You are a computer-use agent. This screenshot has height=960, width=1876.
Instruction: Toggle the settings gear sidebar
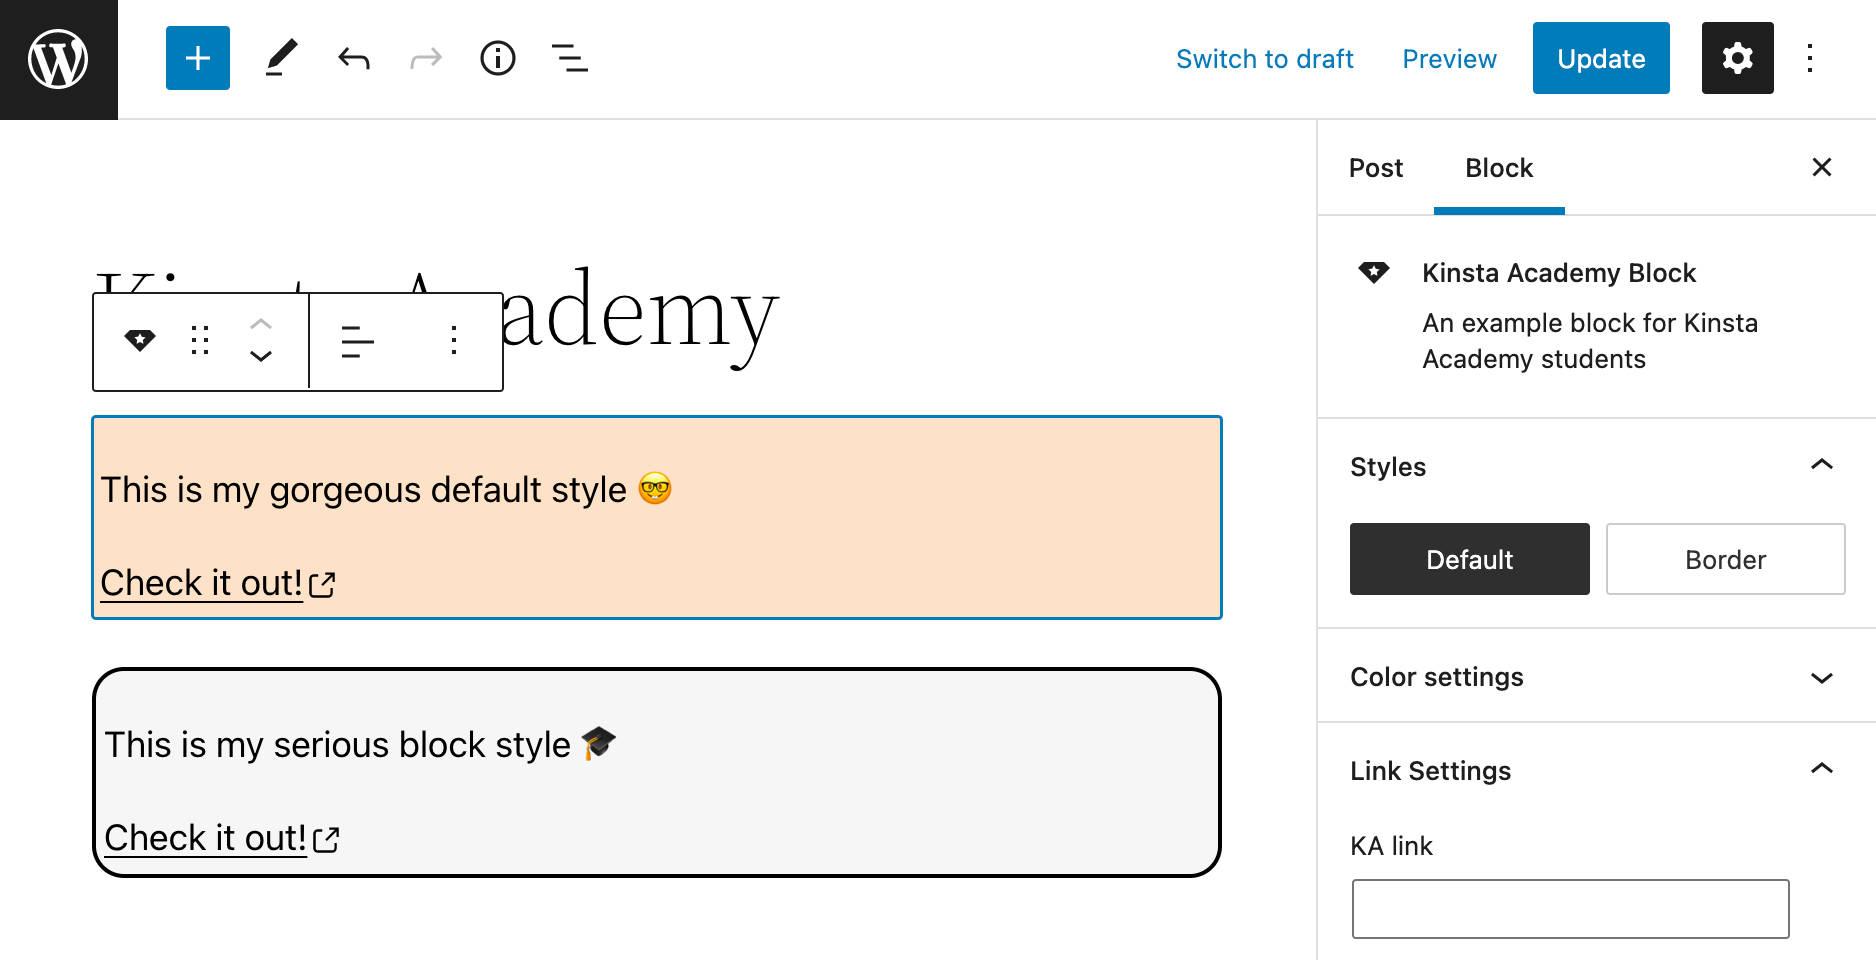click(1737, 58)
